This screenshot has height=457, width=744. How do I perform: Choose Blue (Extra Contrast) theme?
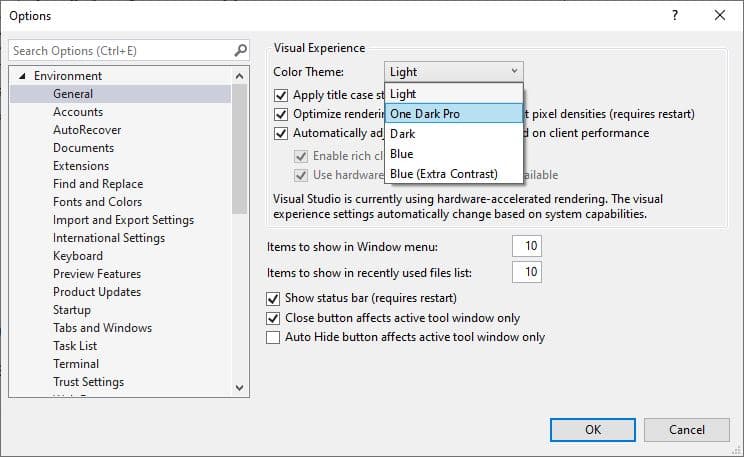click(x=454, y=174)
